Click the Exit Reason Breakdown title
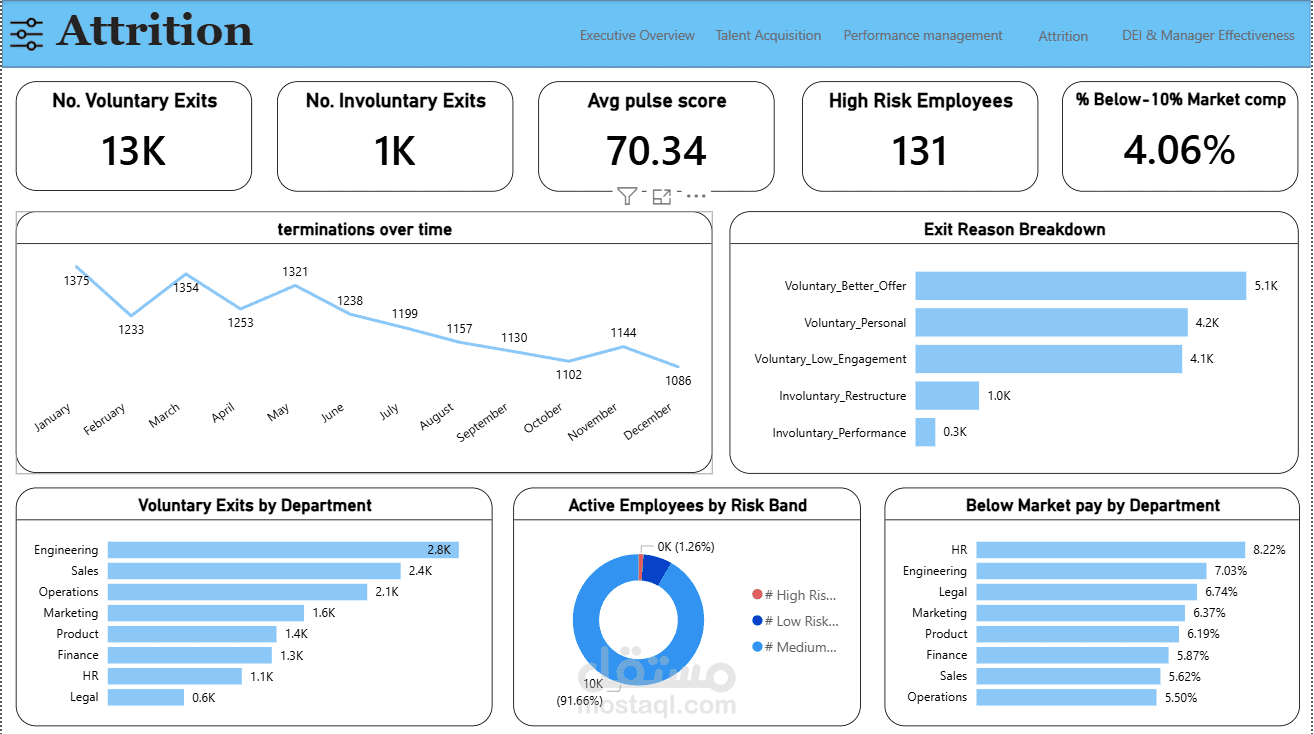Screen dimensions: 1314x734 coord(1014,229)
